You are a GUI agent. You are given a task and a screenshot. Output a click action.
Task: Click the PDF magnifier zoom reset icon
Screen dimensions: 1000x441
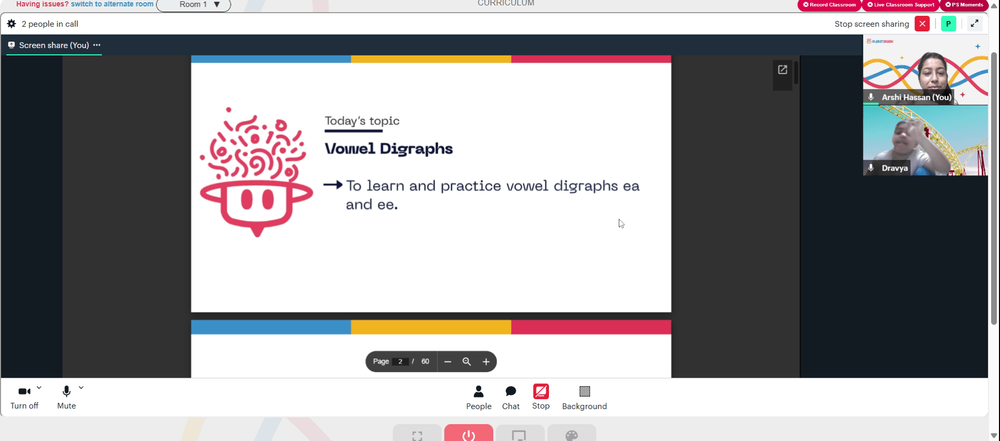click(467, 362)
